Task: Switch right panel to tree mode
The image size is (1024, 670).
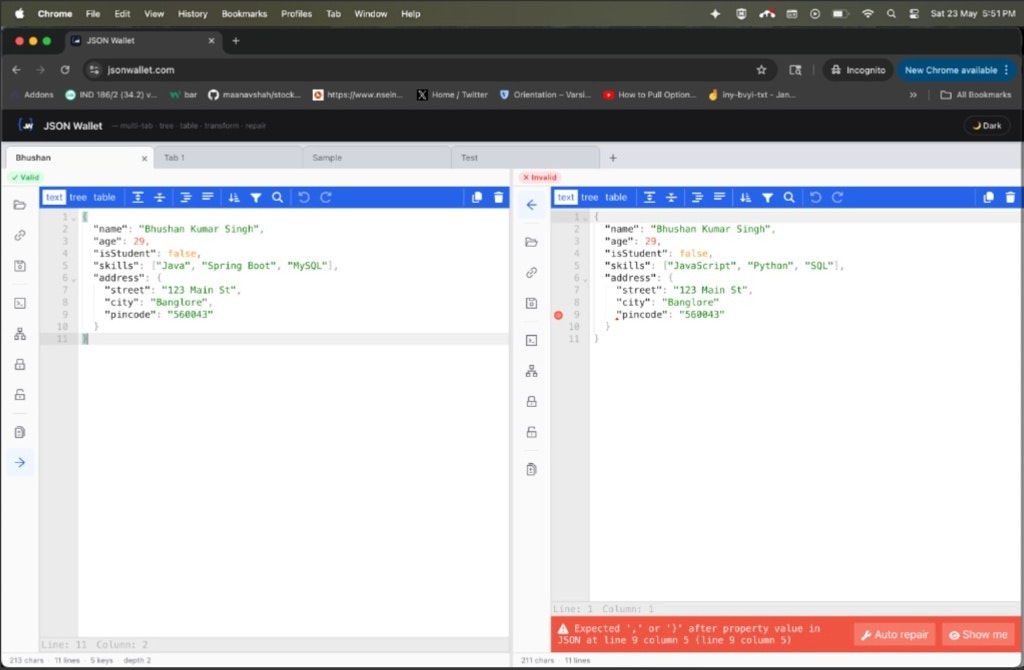Action: (589, 197)
